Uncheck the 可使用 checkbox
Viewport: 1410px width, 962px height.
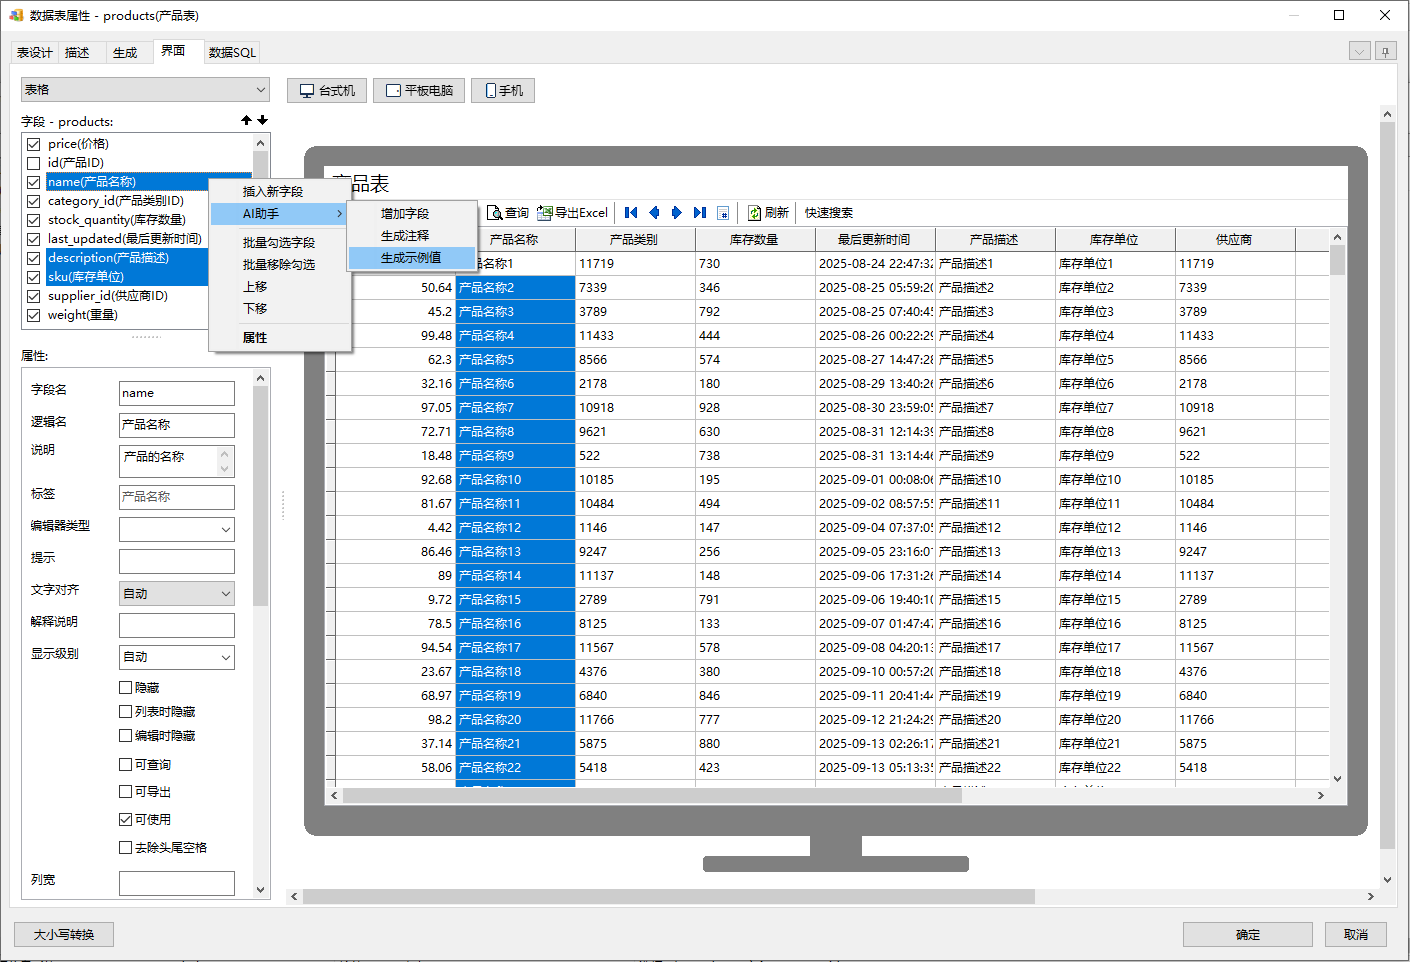[x=126, y=820]
